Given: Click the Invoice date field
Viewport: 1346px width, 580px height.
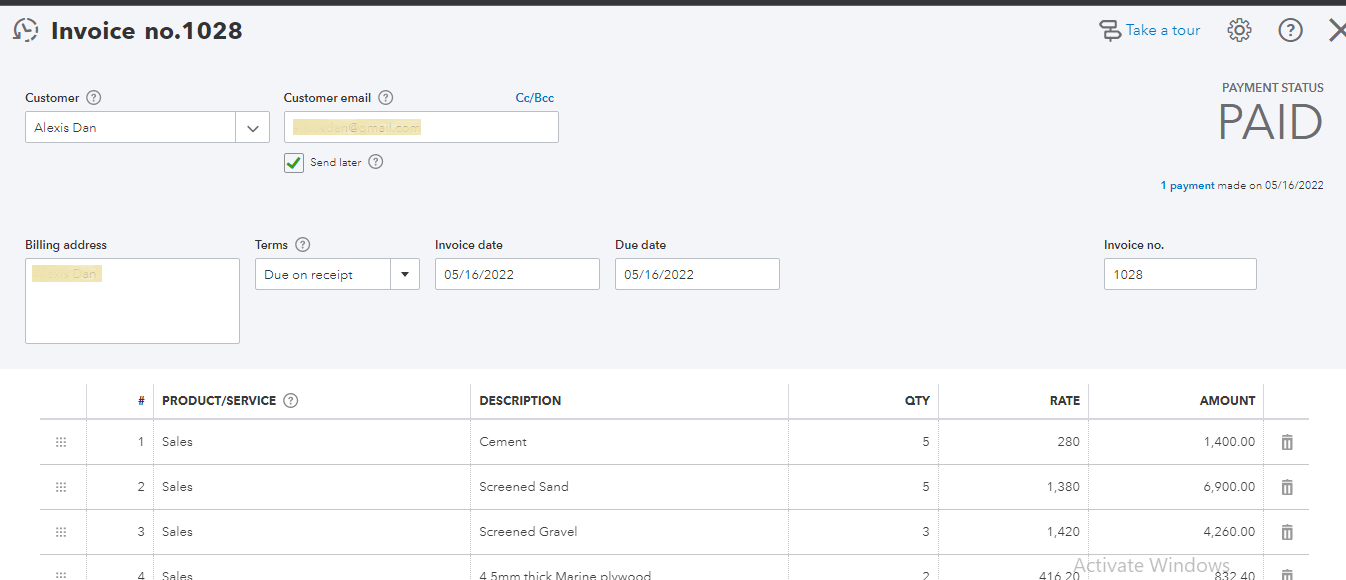Looking at the screenshot, I should (x=517, y=275).
